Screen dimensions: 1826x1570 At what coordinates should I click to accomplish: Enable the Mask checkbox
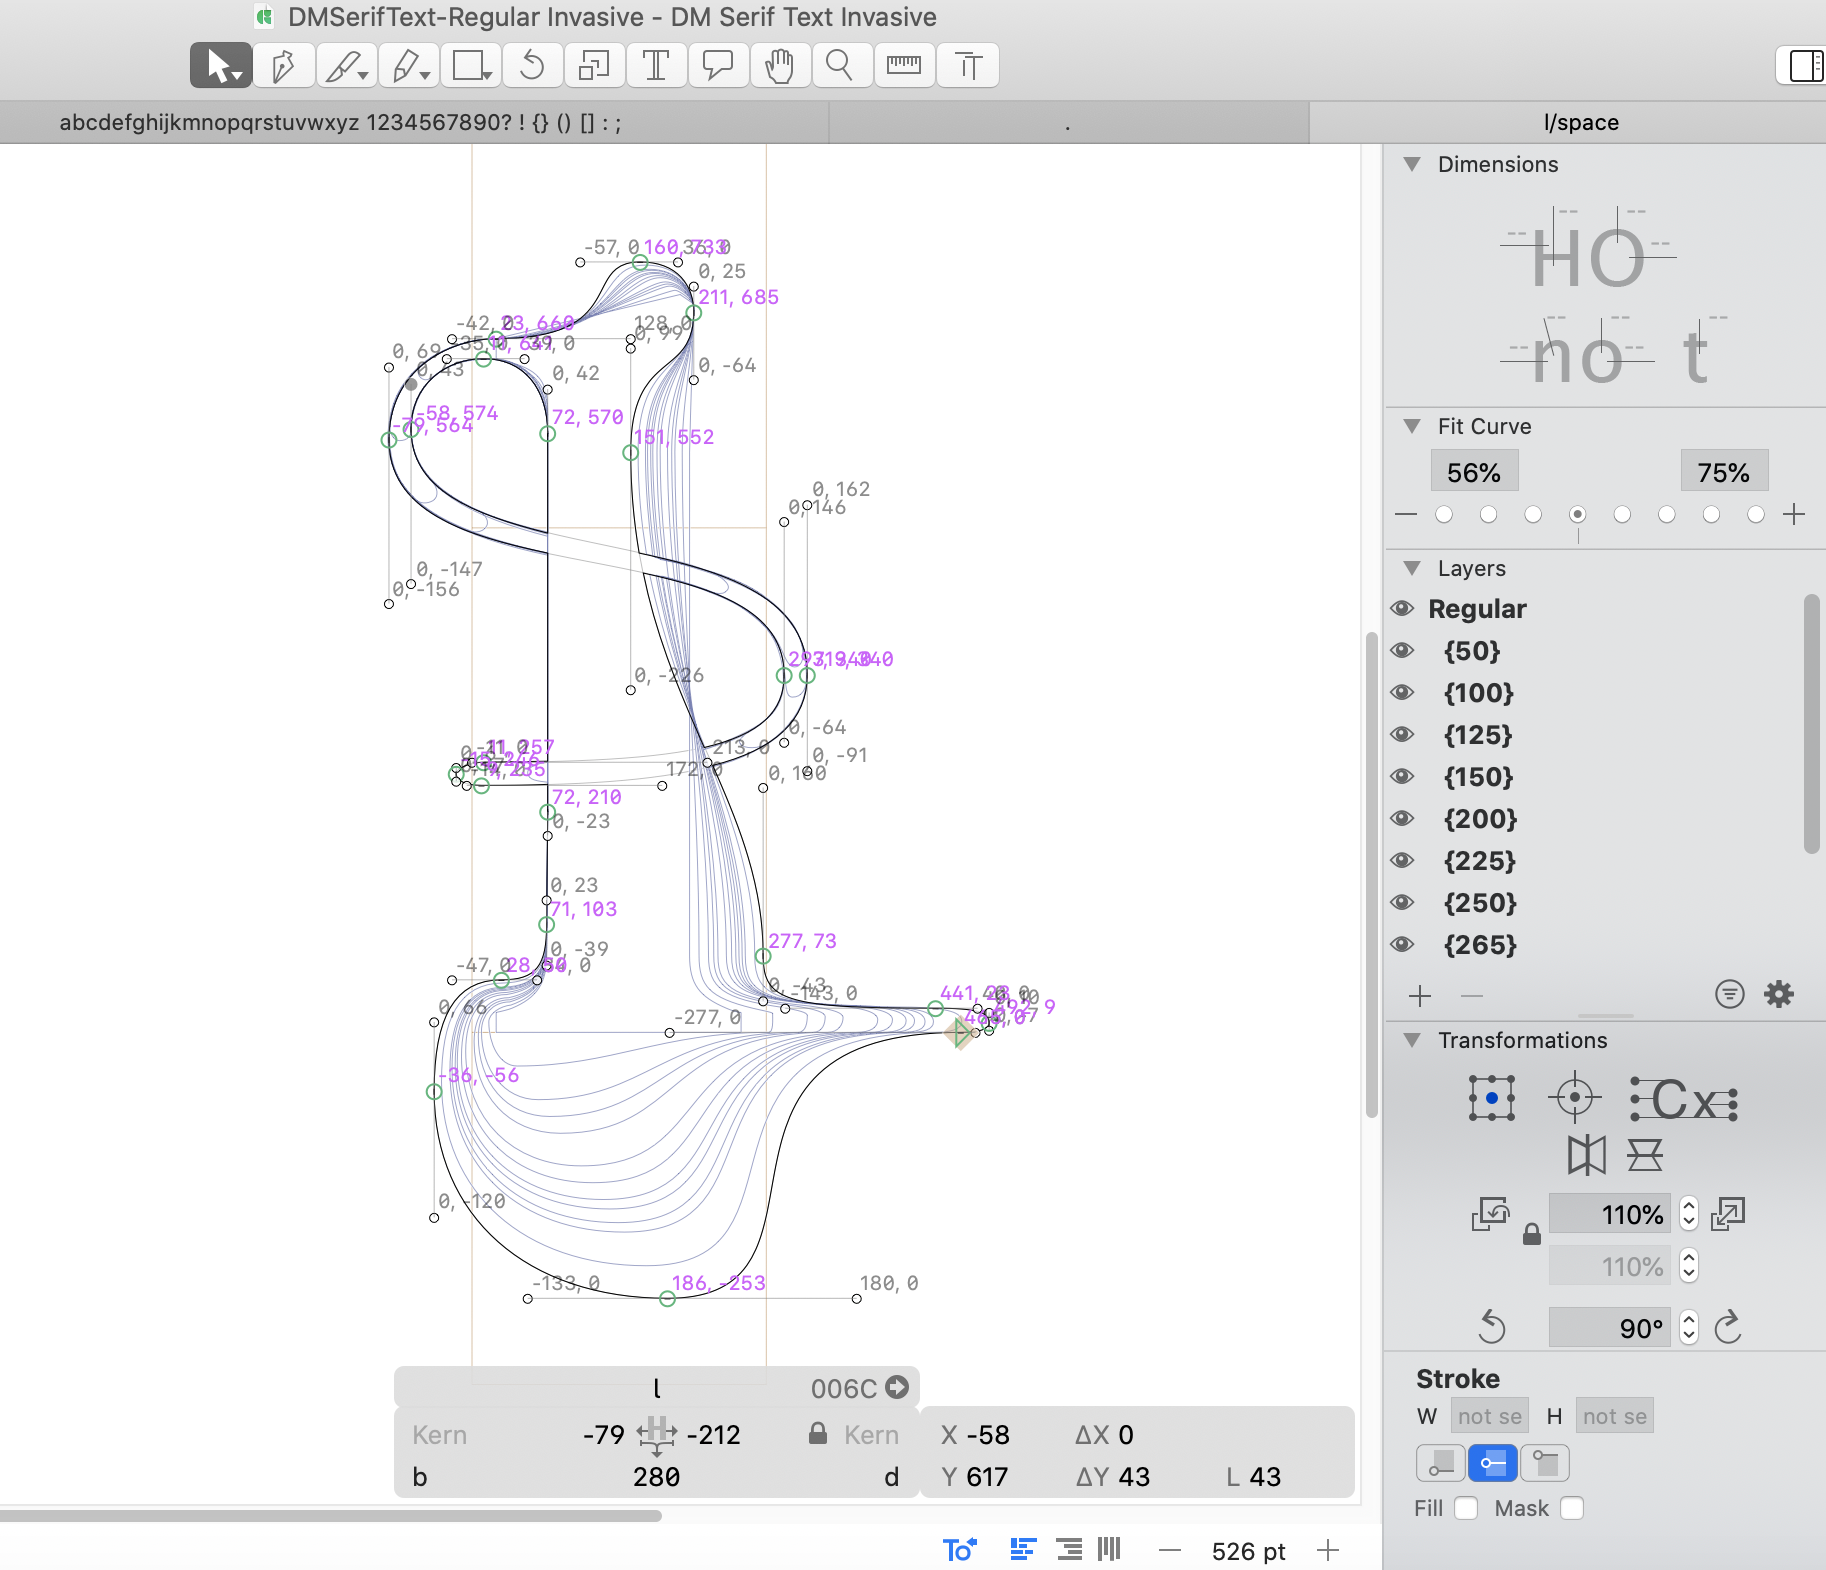(x=1572, y=1508)
